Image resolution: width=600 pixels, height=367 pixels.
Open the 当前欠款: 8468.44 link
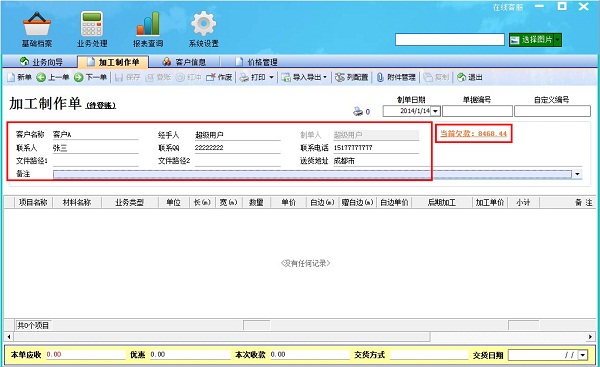[x=474, y=134]
